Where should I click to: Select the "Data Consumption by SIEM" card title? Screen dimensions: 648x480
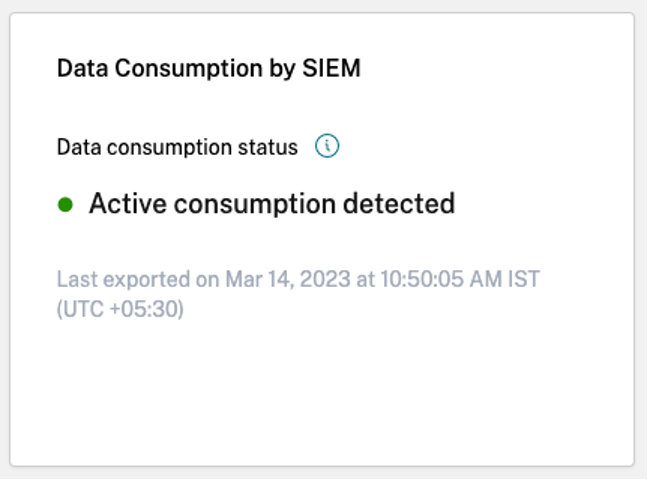click(208, 69)
